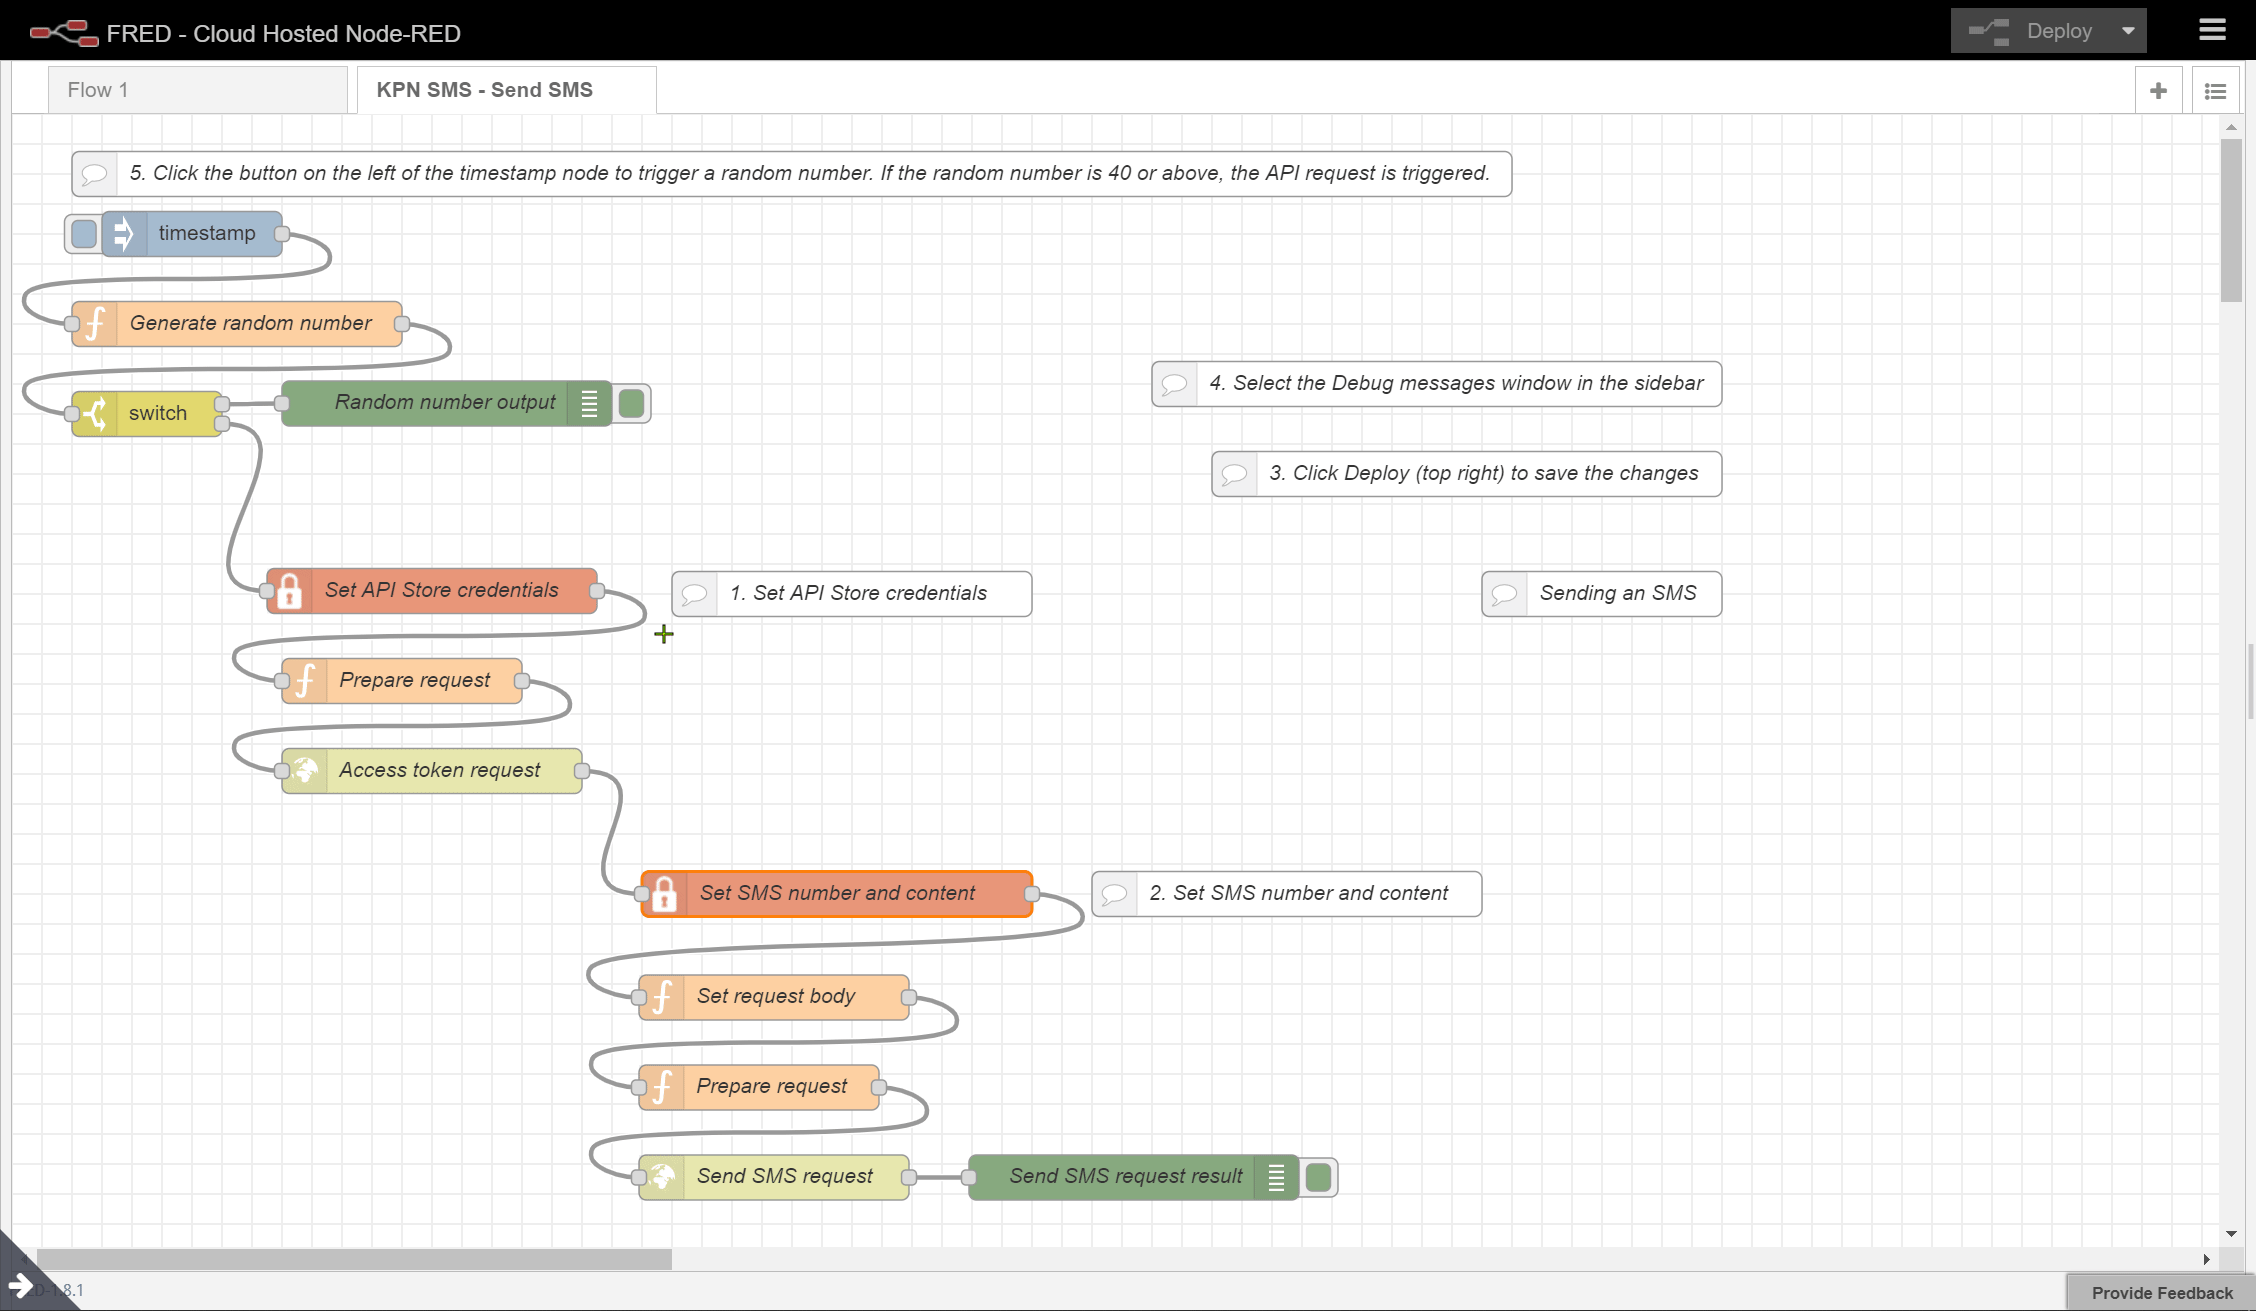The height and width of the screenshot is (1311, 2256).
Task: Open the Deploy options dropdown arrow
Action: click(2128, 31)
